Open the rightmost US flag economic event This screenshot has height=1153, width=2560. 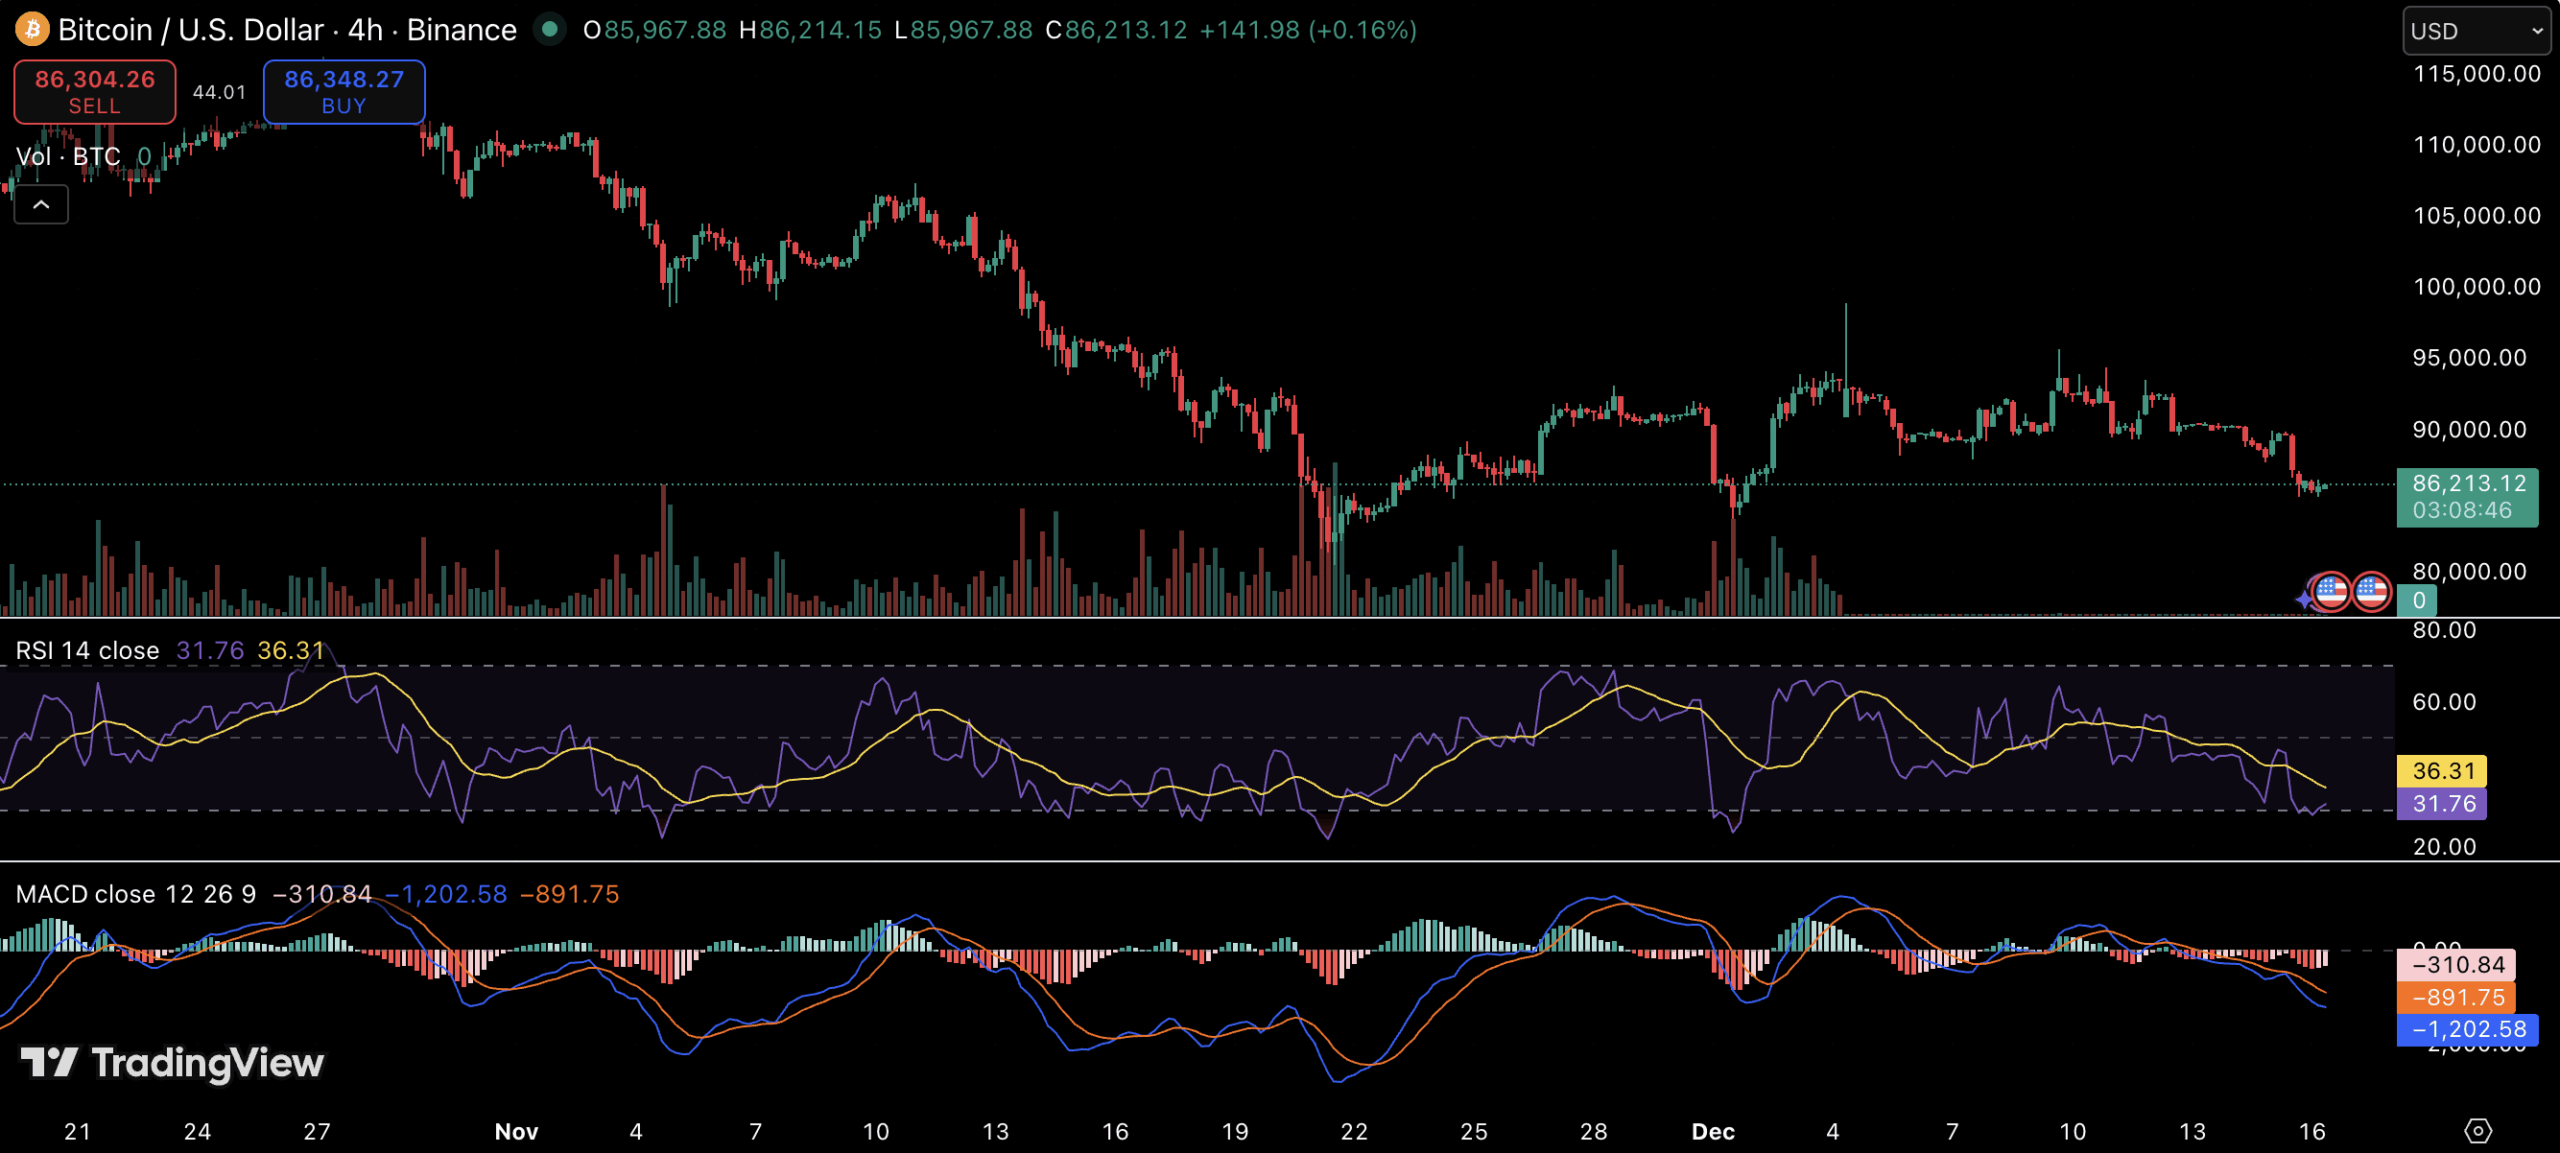2372,591
